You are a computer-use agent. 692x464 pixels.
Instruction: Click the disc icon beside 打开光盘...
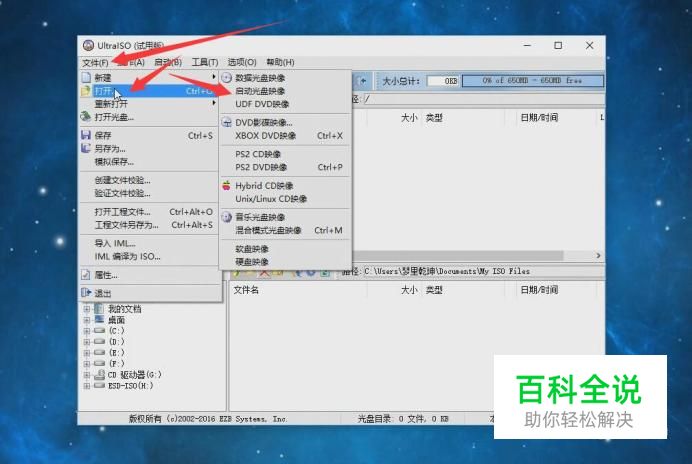[86, 117]
